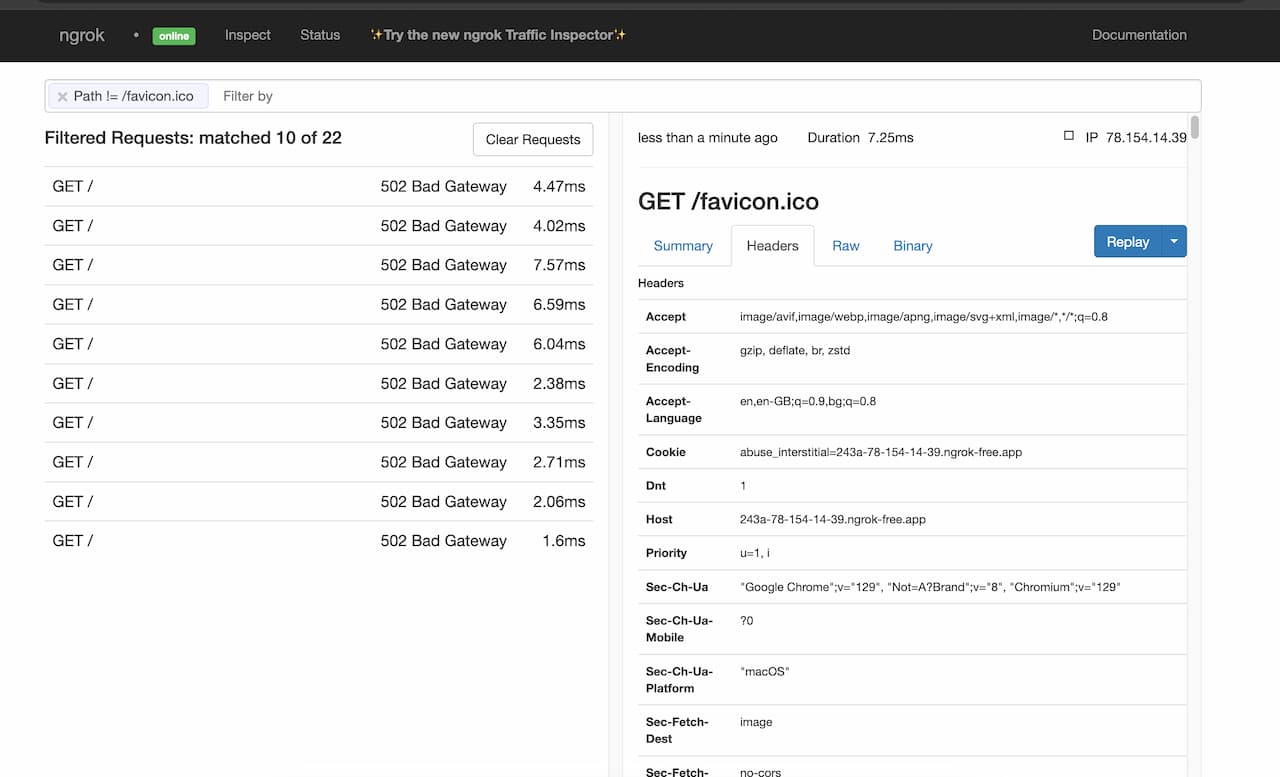Select the GET / request with 4.02ms
This screenshot has width=1280, height=777.
click(319, 226)
